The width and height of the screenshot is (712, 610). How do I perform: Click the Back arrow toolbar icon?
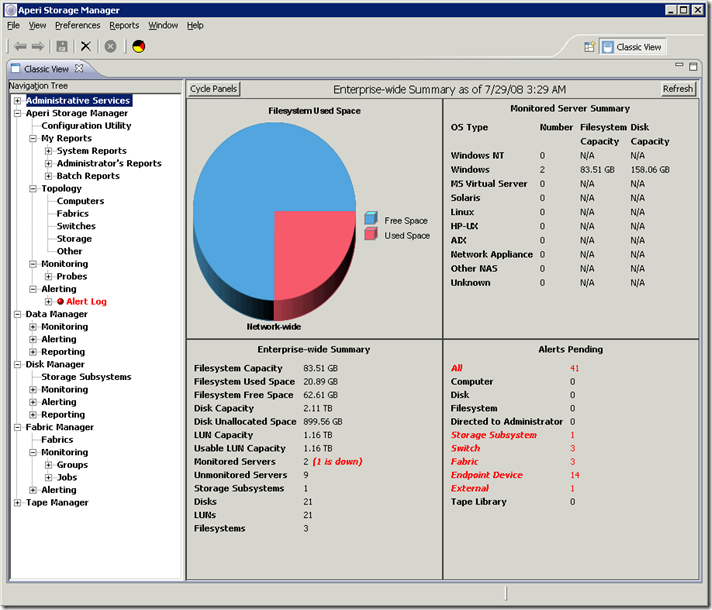point(20,46)
